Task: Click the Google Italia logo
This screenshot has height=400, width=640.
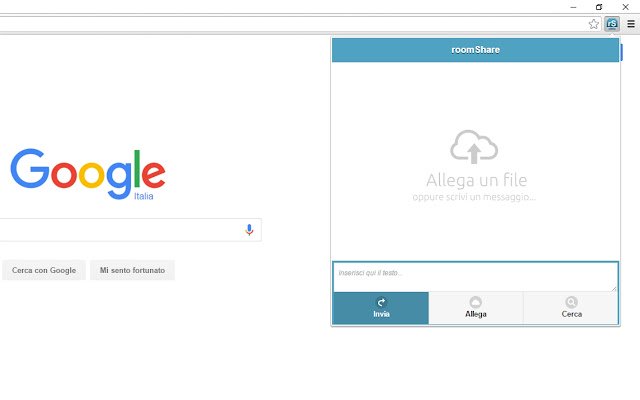Action: pyautogui.click(x=88, y=174)
